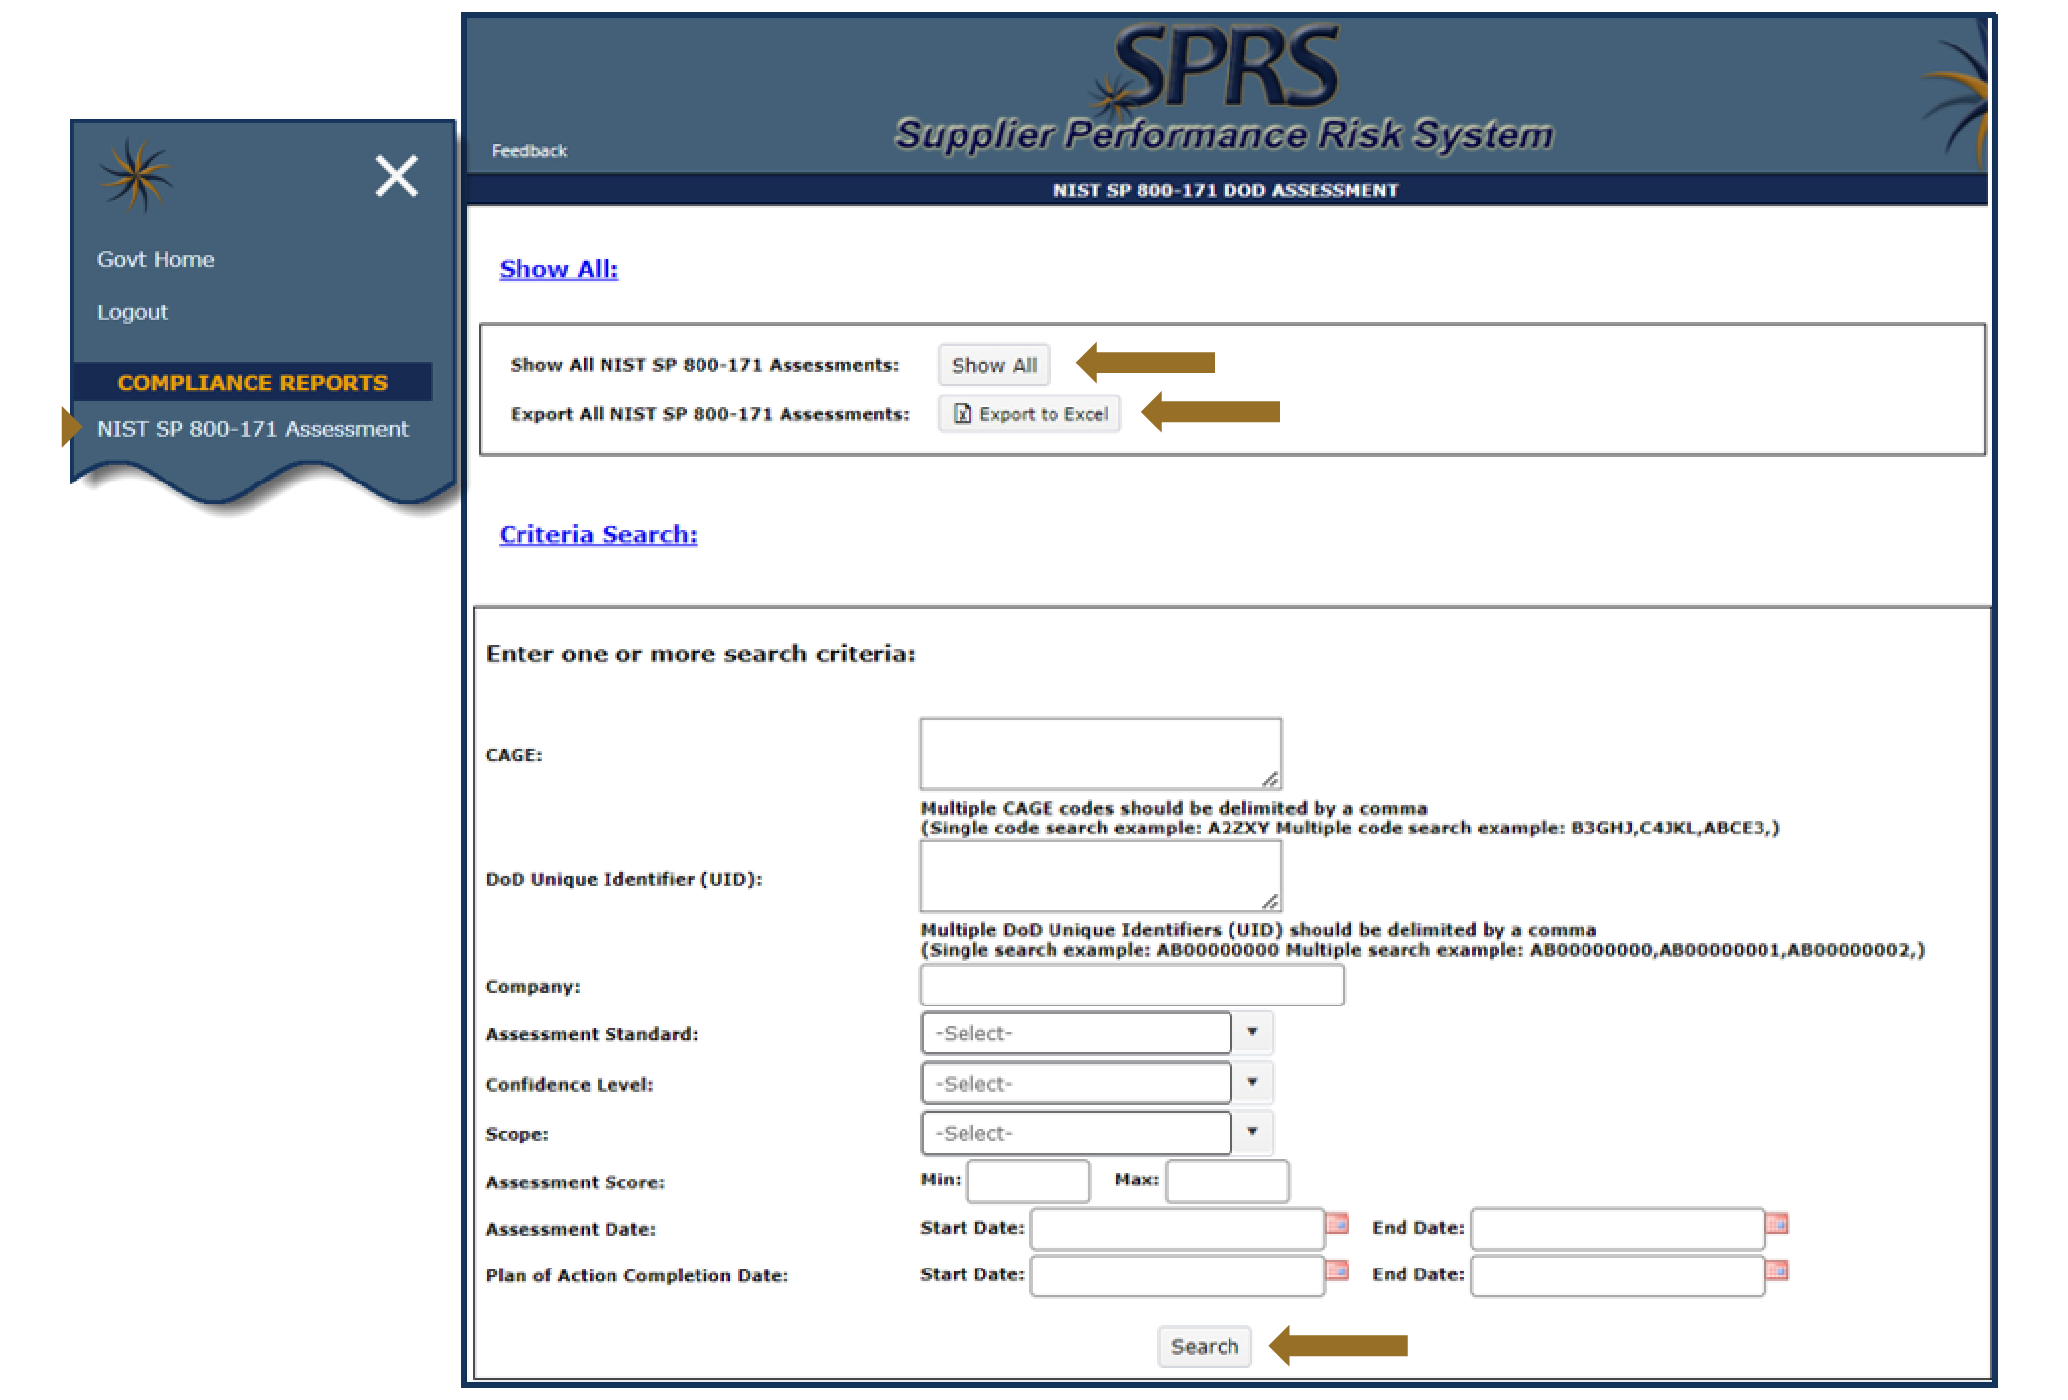
Task: Click the Assessment Date Start Date field
Action: pyautogui.click(x=1177, y=1229)
